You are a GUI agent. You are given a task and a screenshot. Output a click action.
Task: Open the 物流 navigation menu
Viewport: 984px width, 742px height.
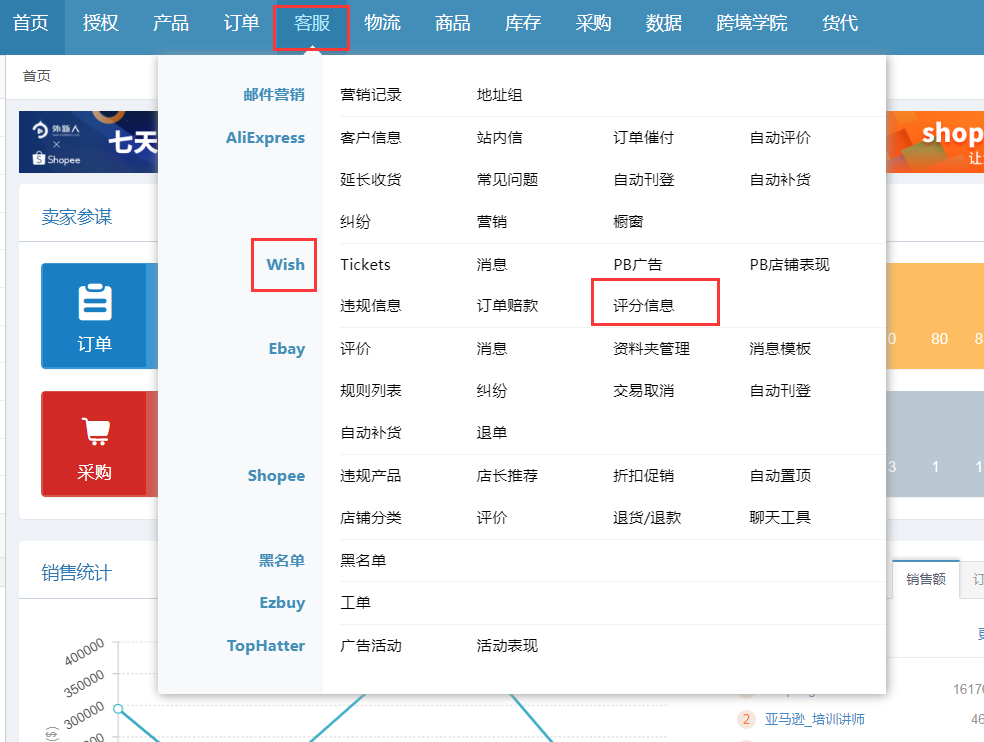tap(382, 23)
